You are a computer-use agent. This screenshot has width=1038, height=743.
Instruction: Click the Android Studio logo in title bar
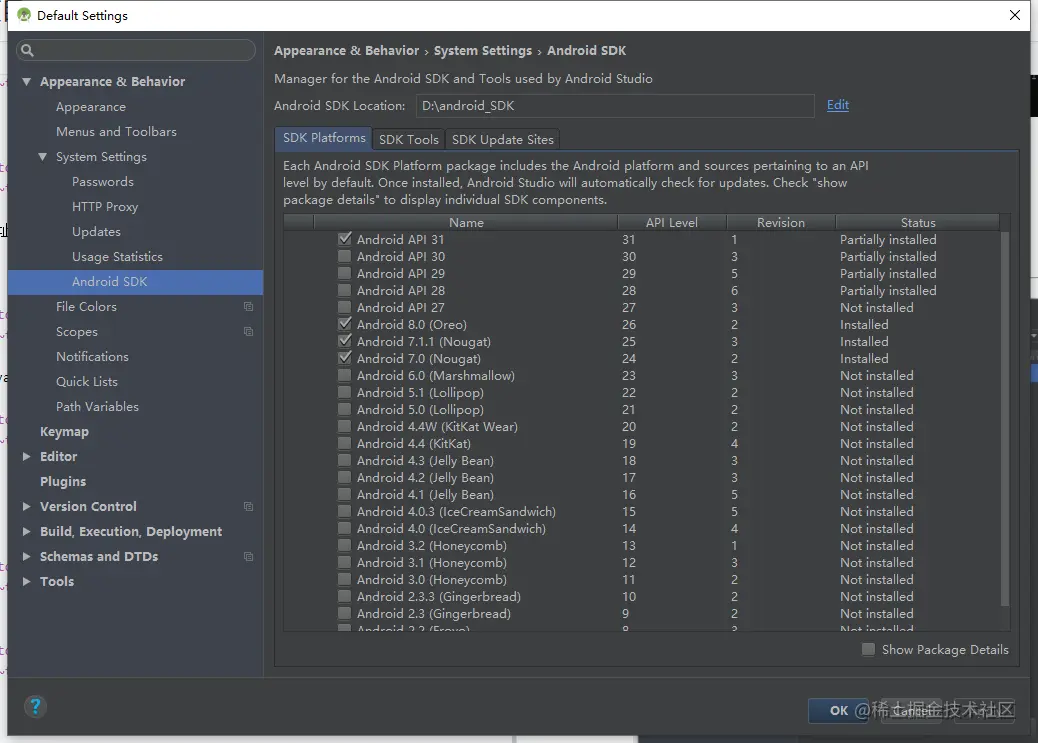click(x=24, y=15)
